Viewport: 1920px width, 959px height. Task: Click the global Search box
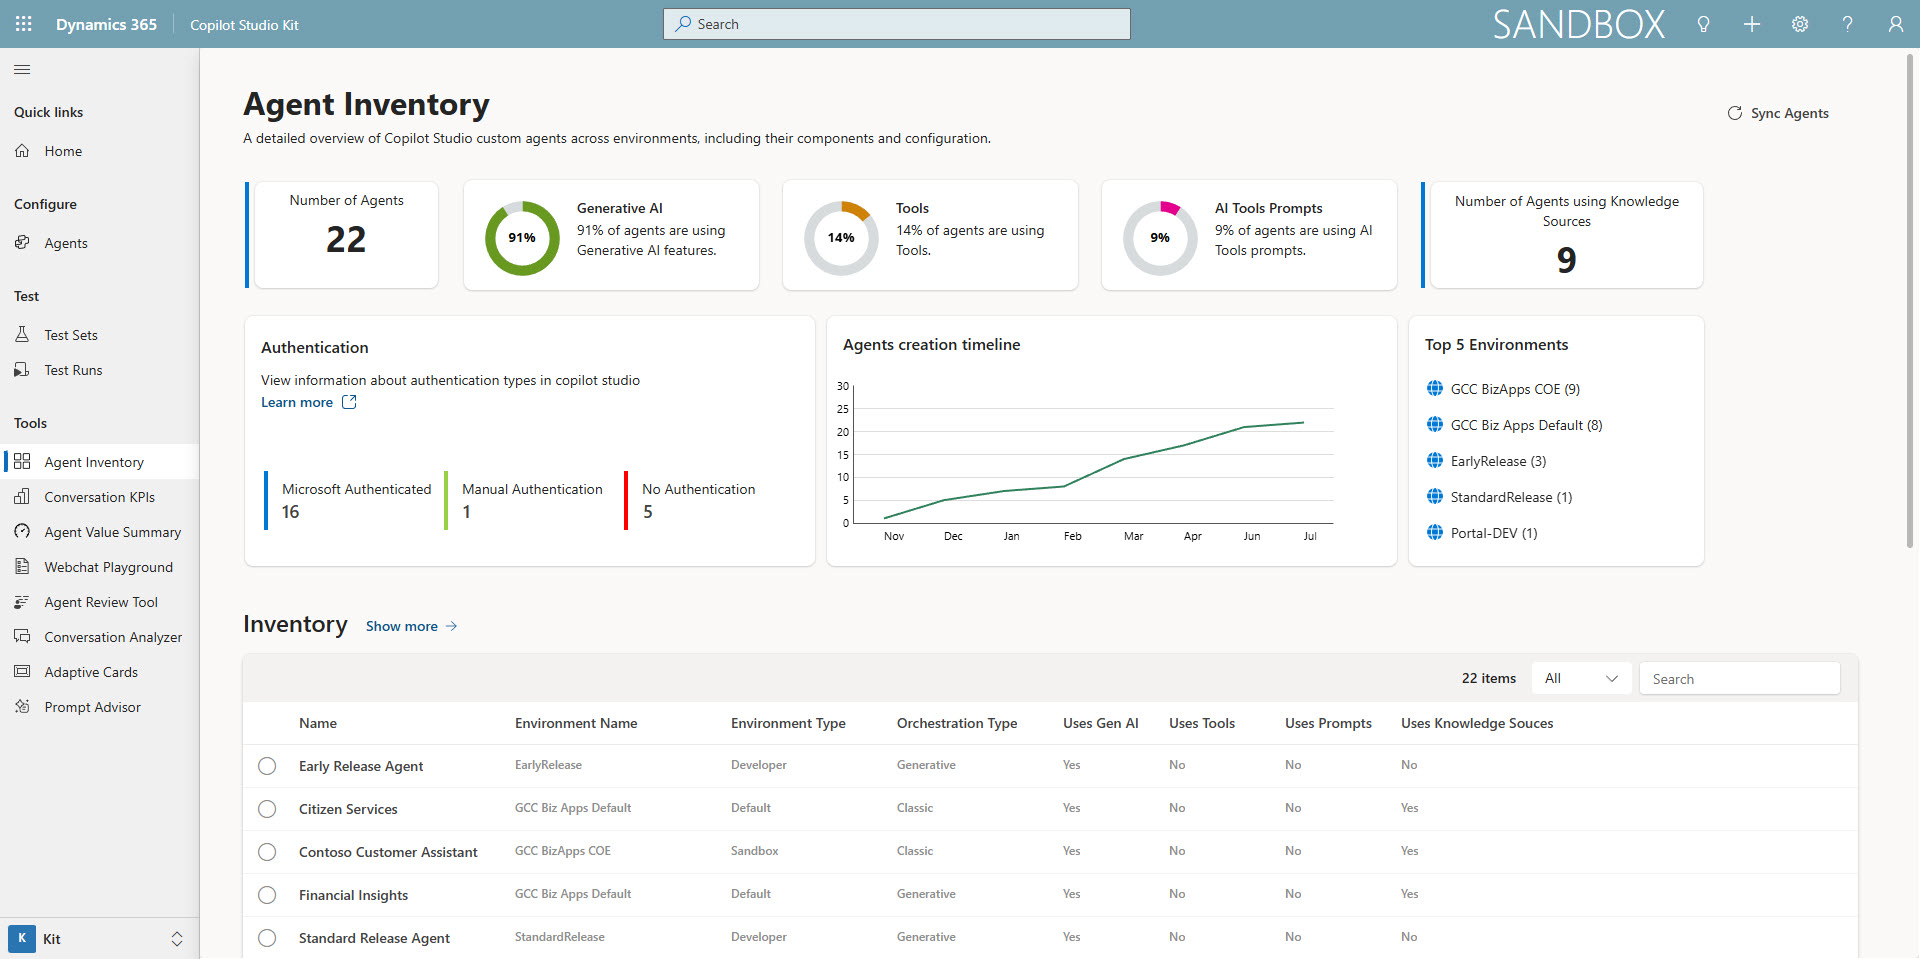click(897, 24)
